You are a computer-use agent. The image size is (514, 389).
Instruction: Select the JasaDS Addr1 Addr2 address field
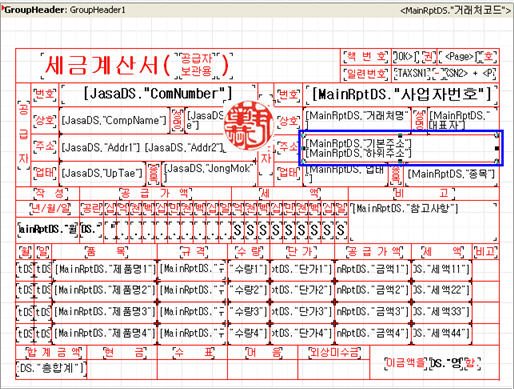pyautogui.click(x=143, y=147)
